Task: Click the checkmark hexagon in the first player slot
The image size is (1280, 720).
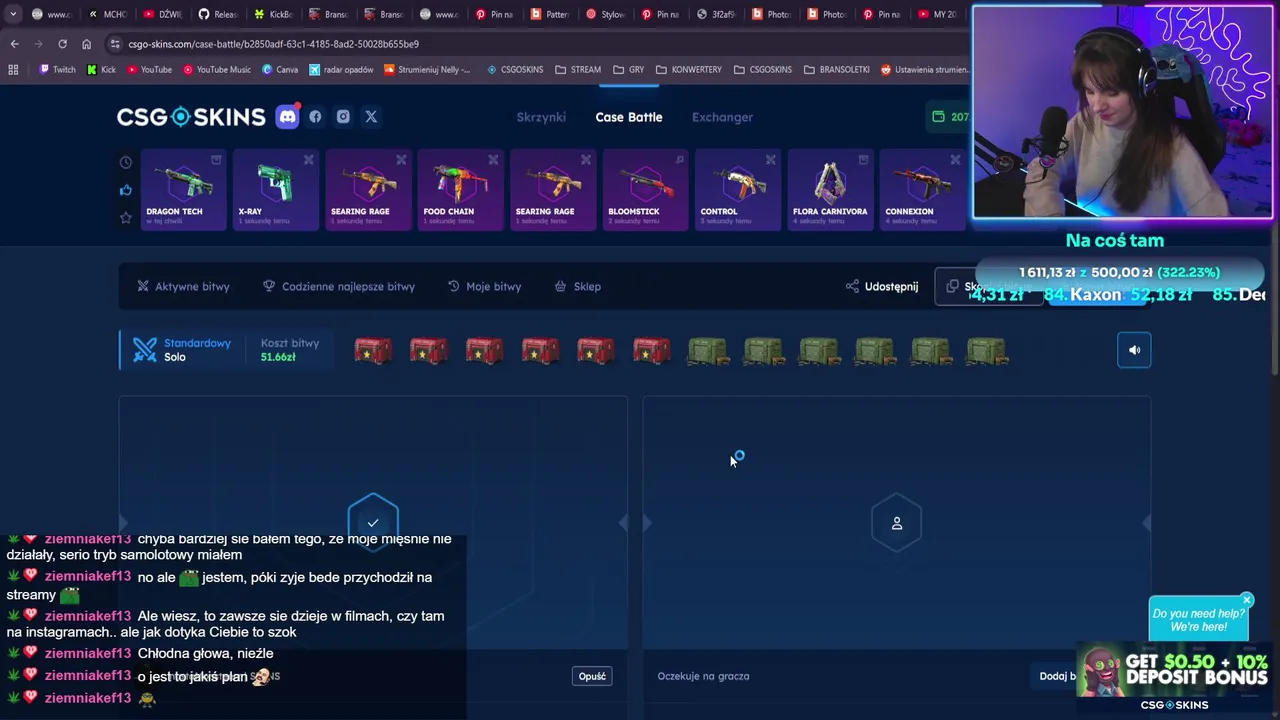Action: point(373,523)
